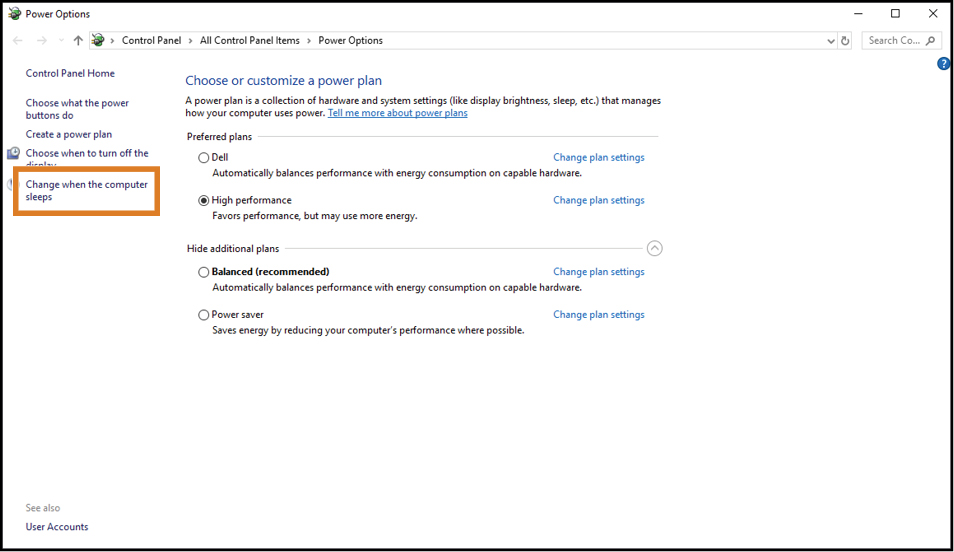The width and height of the screenshot is (954, 552).
Task: Open recent locations dropdown arrow
Action: coord(61,41)
